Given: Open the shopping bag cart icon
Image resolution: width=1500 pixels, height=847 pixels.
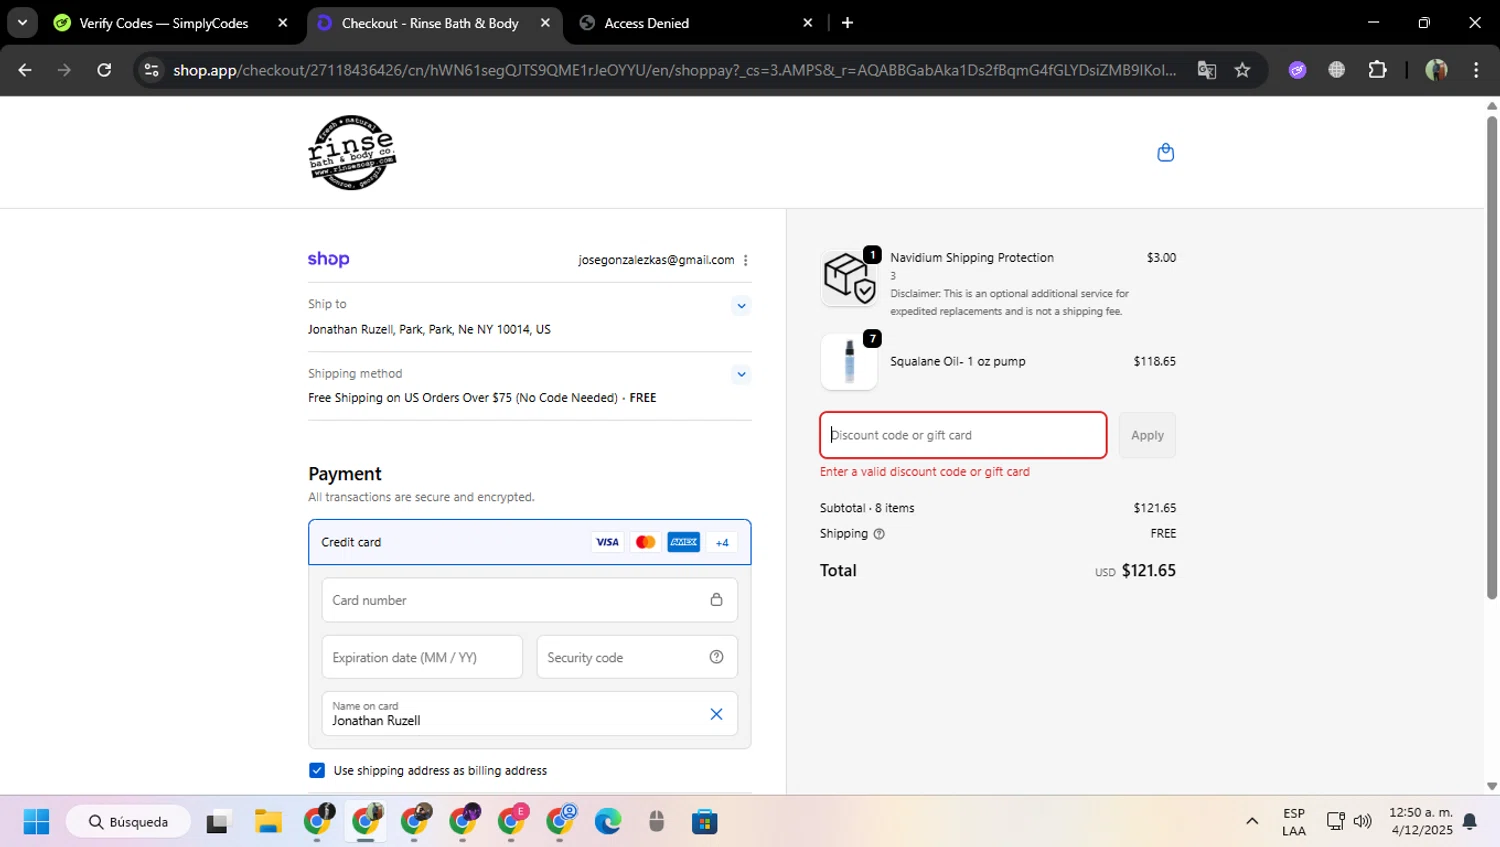Looking at the screenshot, I should [x=1165, y=152].
